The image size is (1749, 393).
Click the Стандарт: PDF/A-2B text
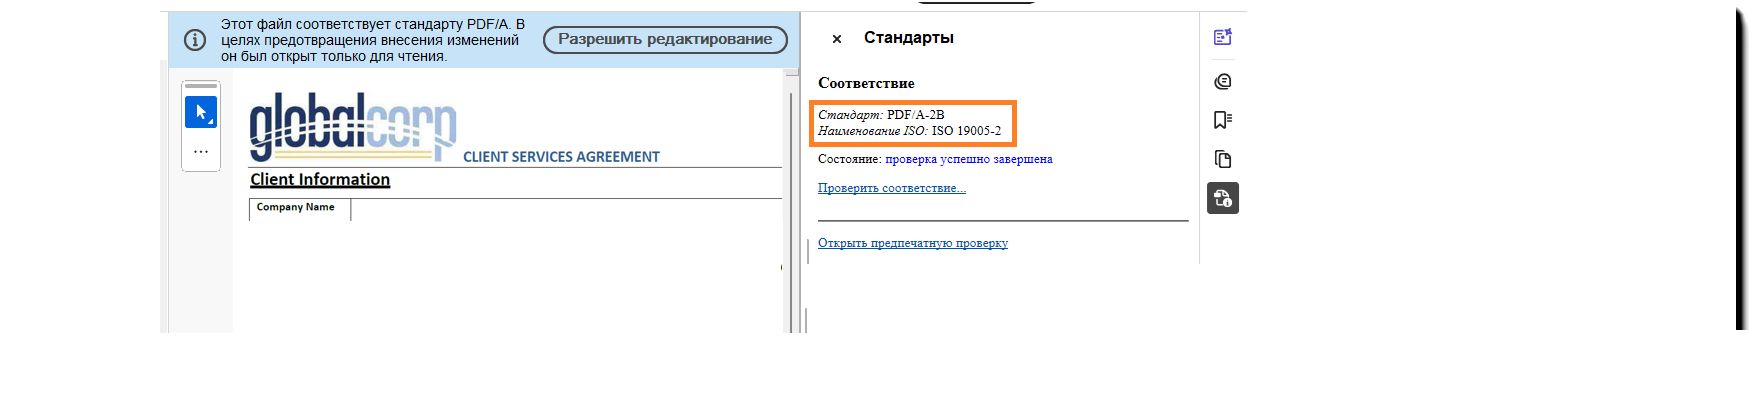click(x=881, y=115)
